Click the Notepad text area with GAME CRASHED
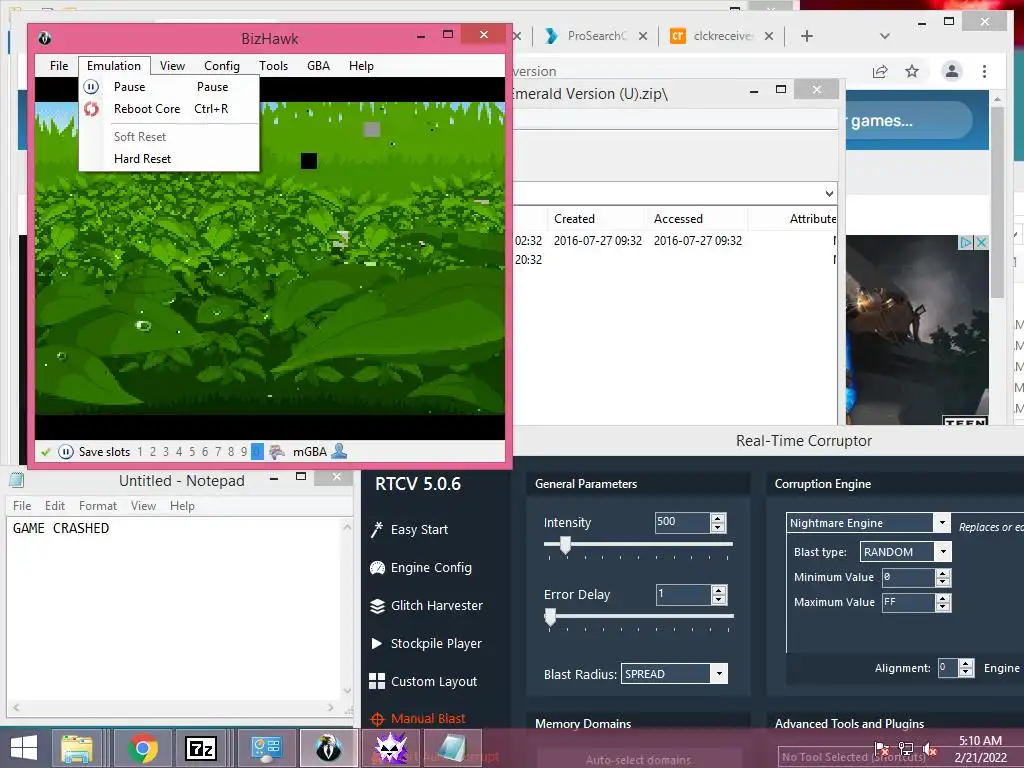1024x768 pixels. tap(174, 609)
